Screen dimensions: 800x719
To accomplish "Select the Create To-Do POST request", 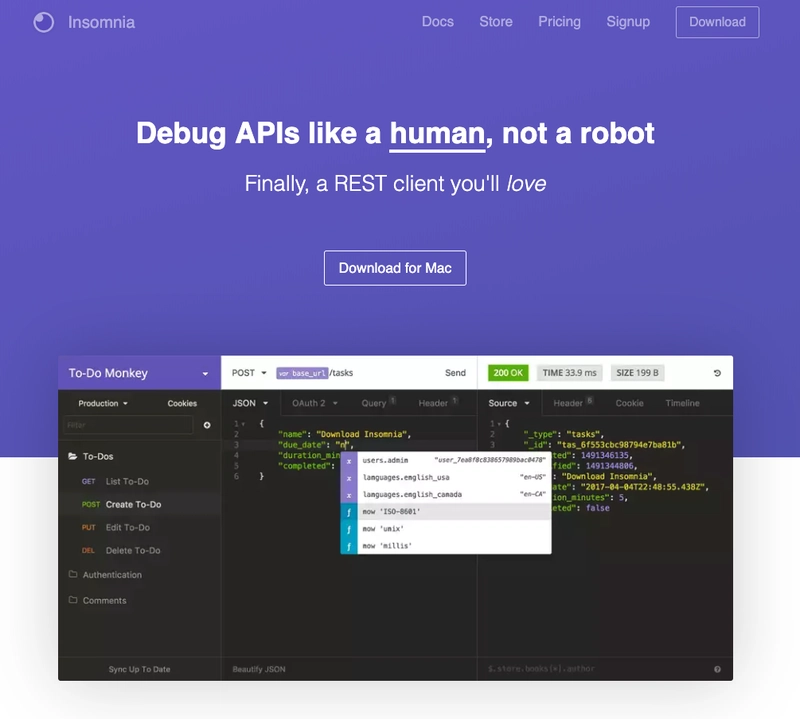I will [140, 504].
